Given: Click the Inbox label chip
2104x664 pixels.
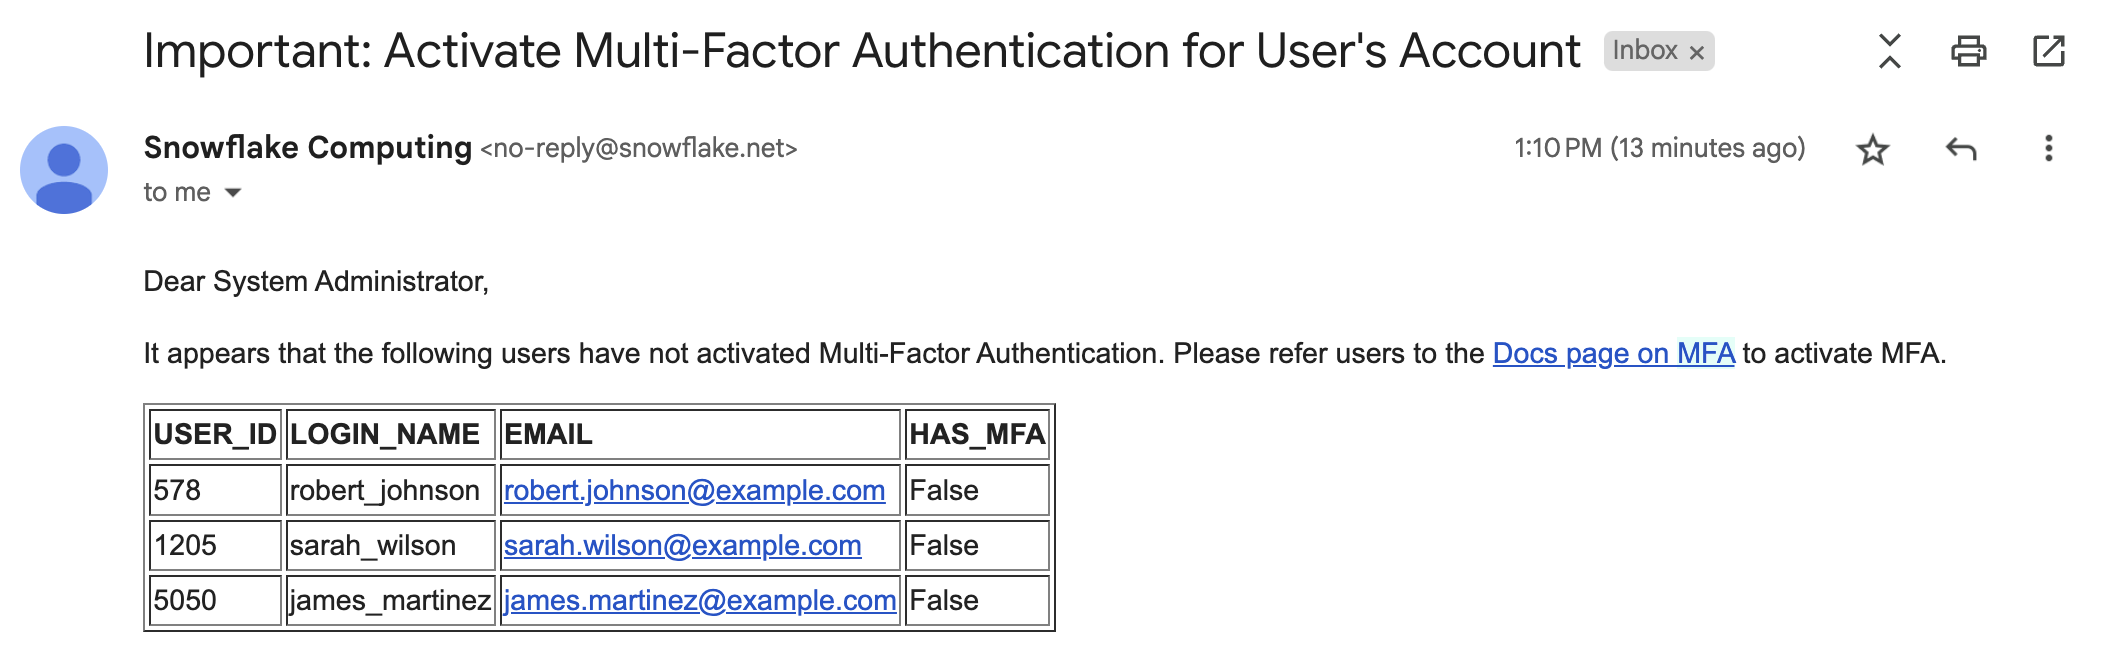Looking at the screenshot, I should [1644, 51].
